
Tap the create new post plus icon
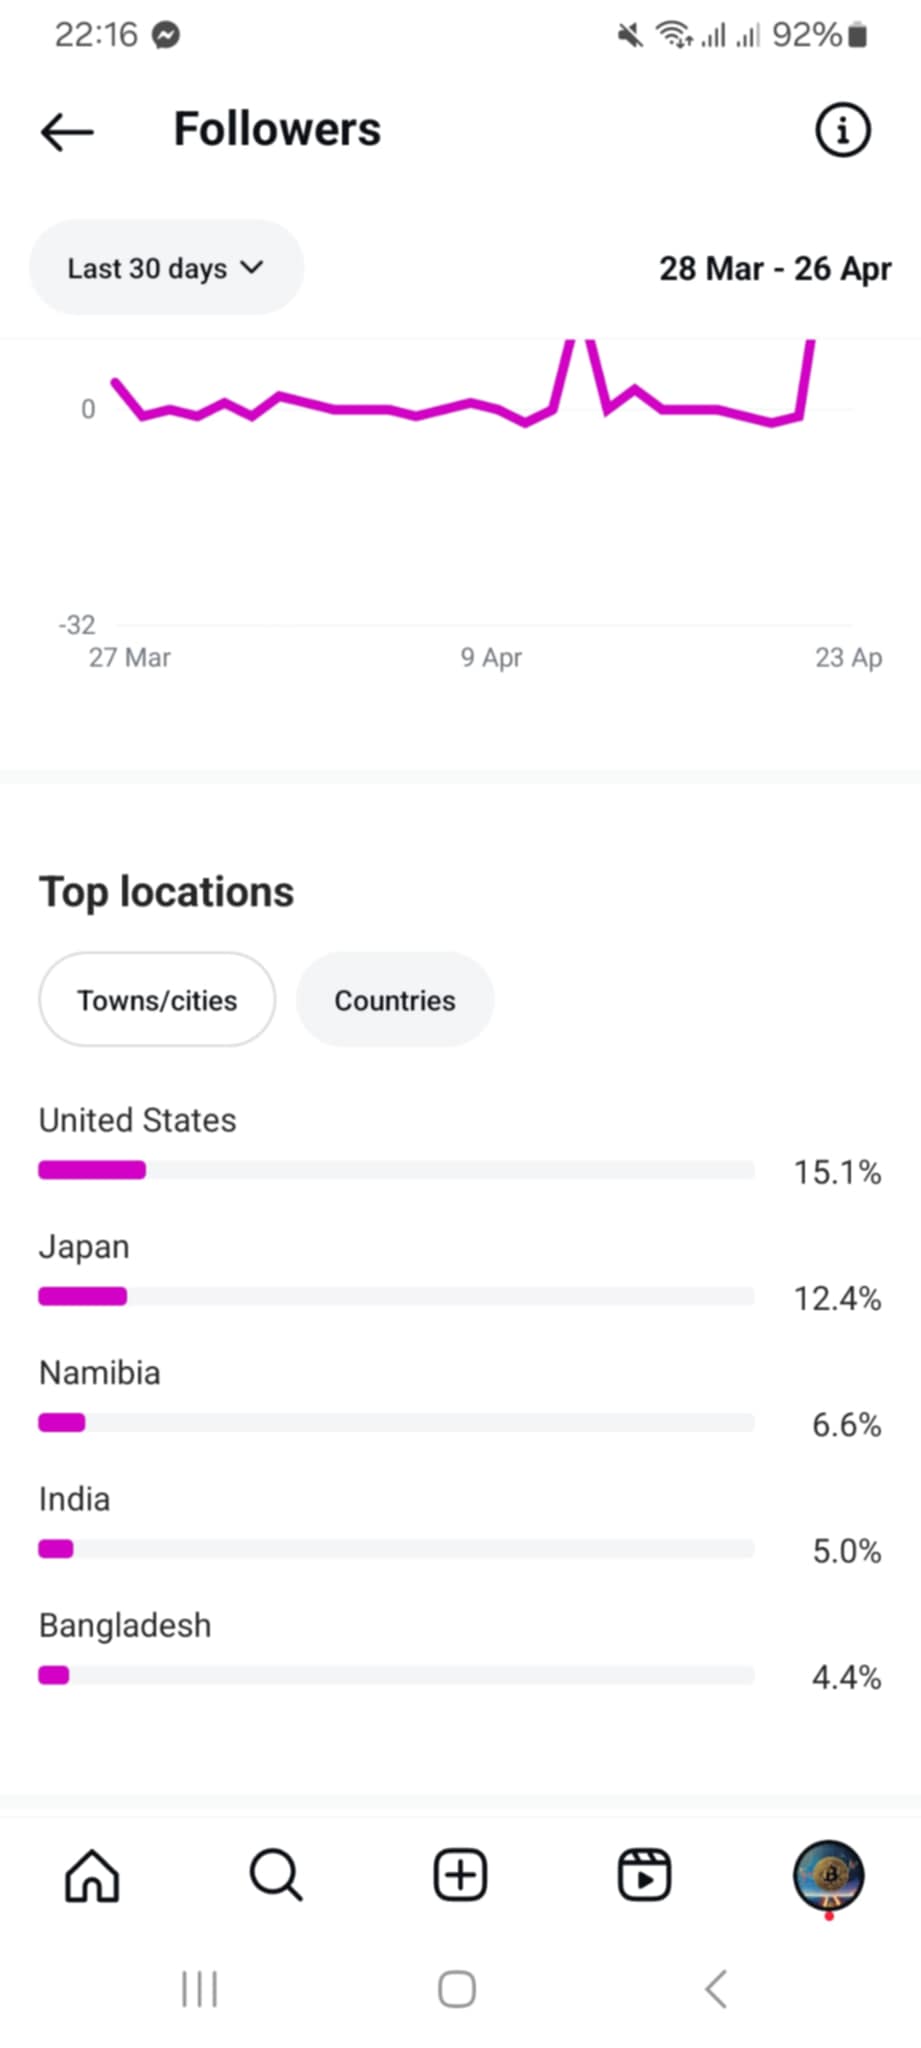460,1875
